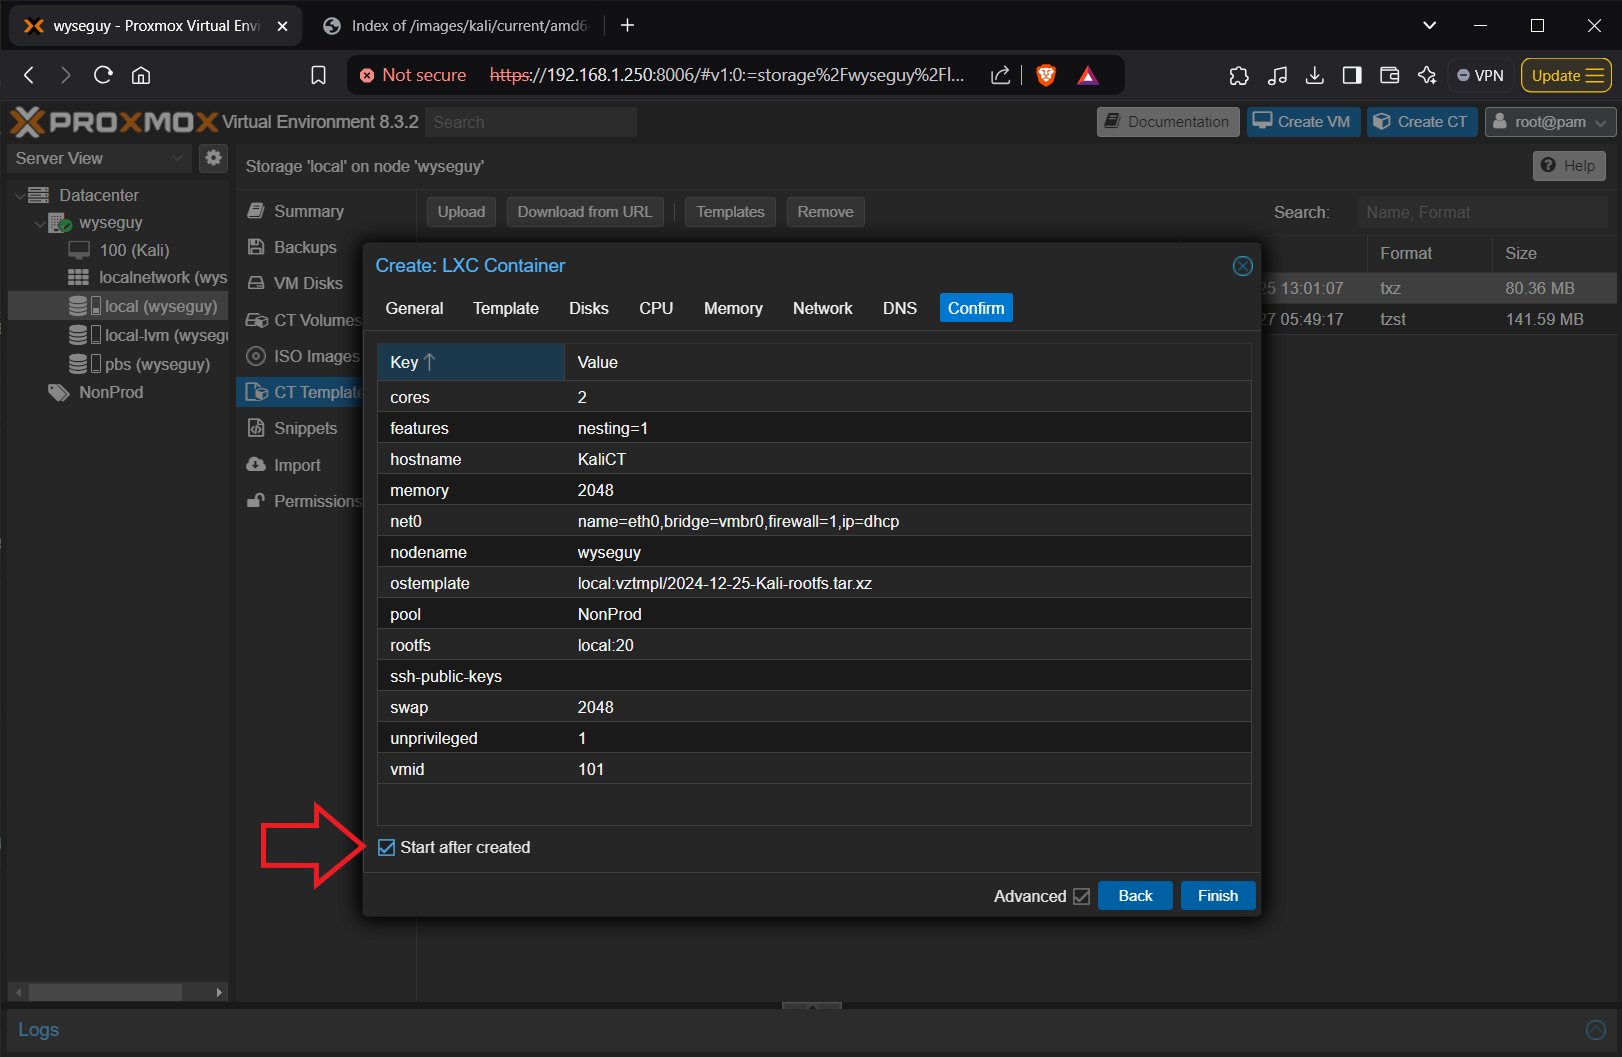This screenshot has height=1057, width=1622.
Task: Switch to the Disks tab
Action: coord(589,308)
